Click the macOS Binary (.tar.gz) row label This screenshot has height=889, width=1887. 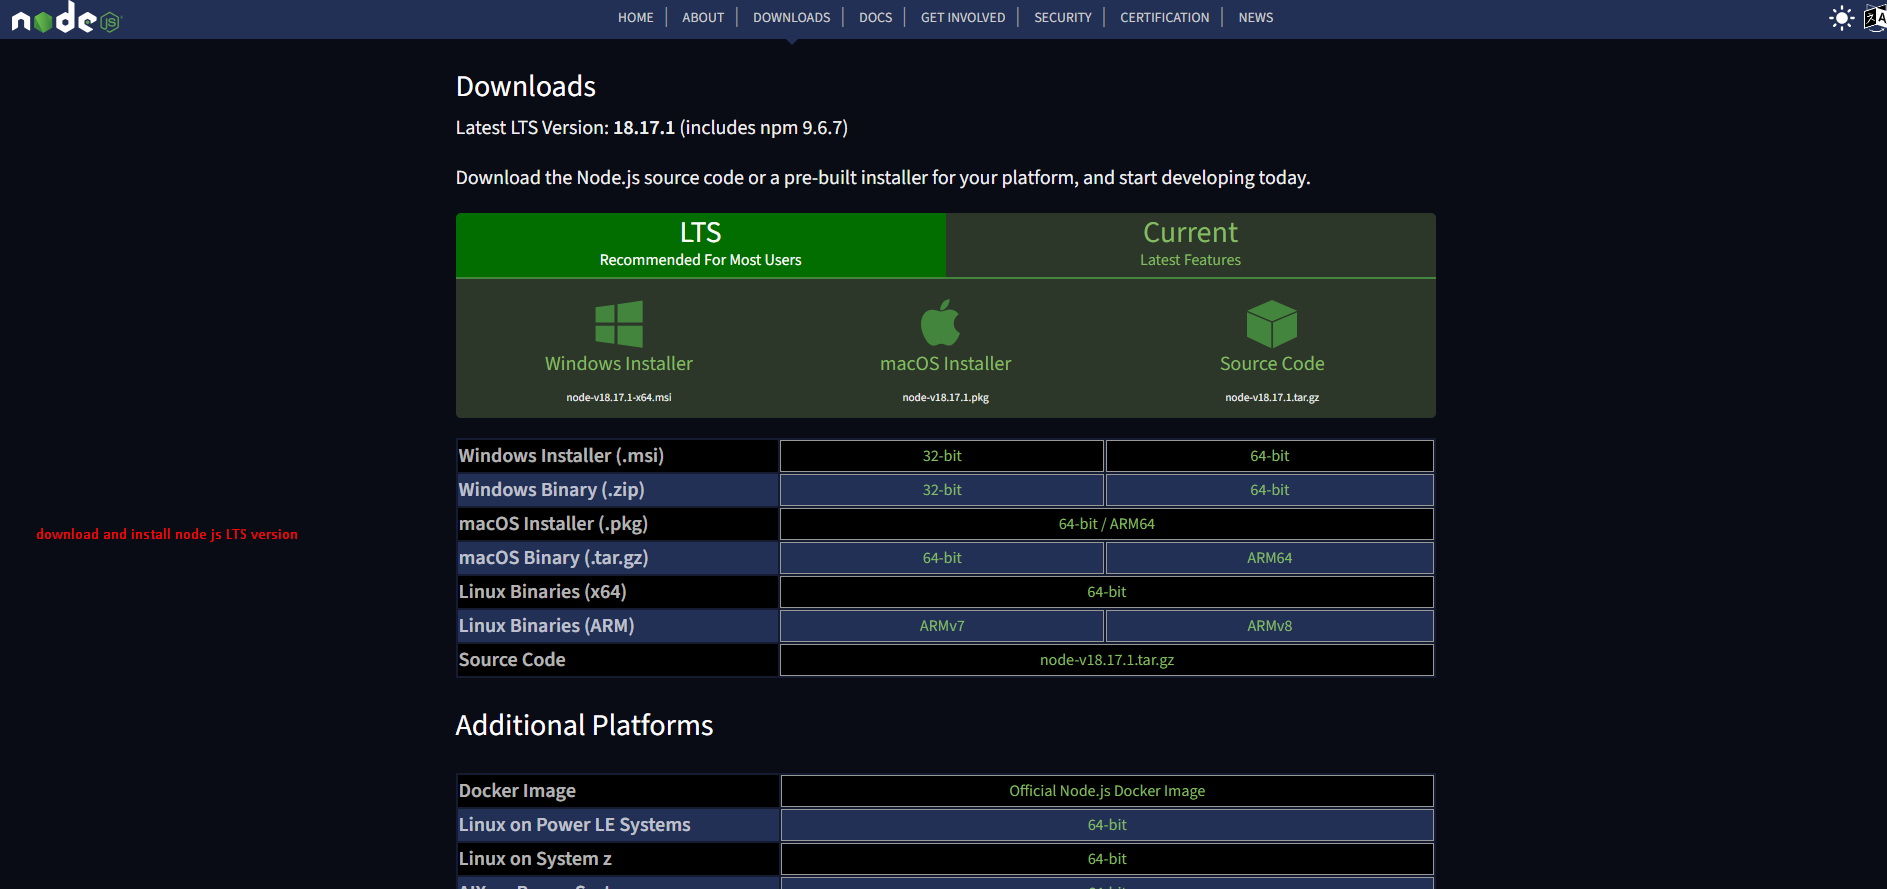click(553, 558)
